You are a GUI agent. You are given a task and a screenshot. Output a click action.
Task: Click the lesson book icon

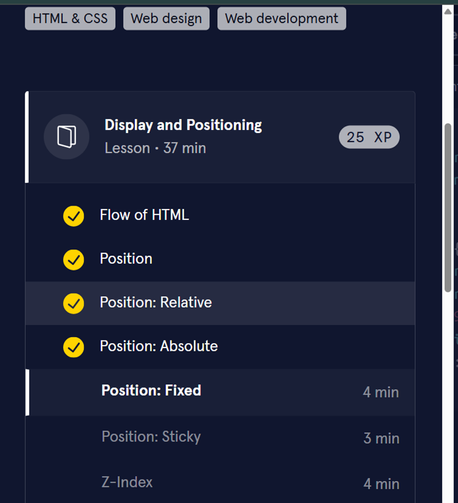point(66,137)
